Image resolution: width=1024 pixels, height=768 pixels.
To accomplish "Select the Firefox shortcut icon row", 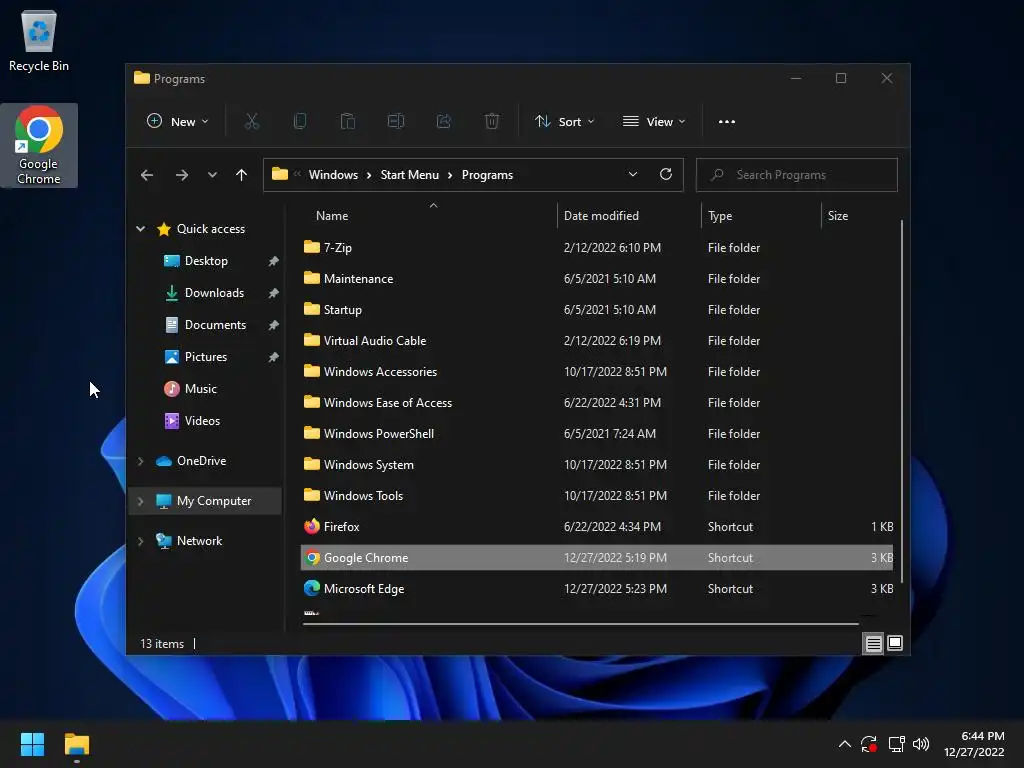I will tap(596, 526).
